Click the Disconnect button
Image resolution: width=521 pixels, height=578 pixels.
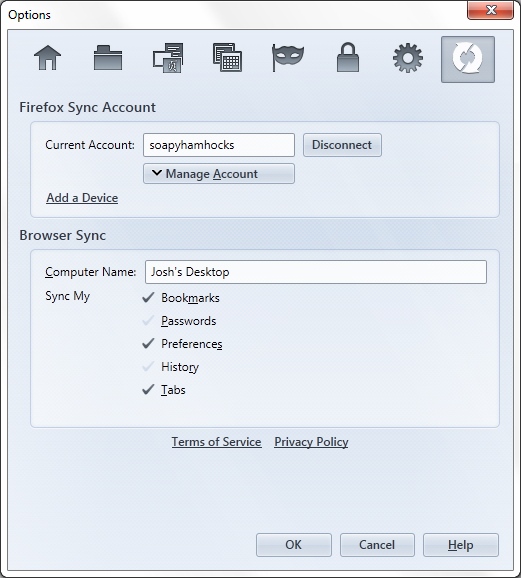342,145
